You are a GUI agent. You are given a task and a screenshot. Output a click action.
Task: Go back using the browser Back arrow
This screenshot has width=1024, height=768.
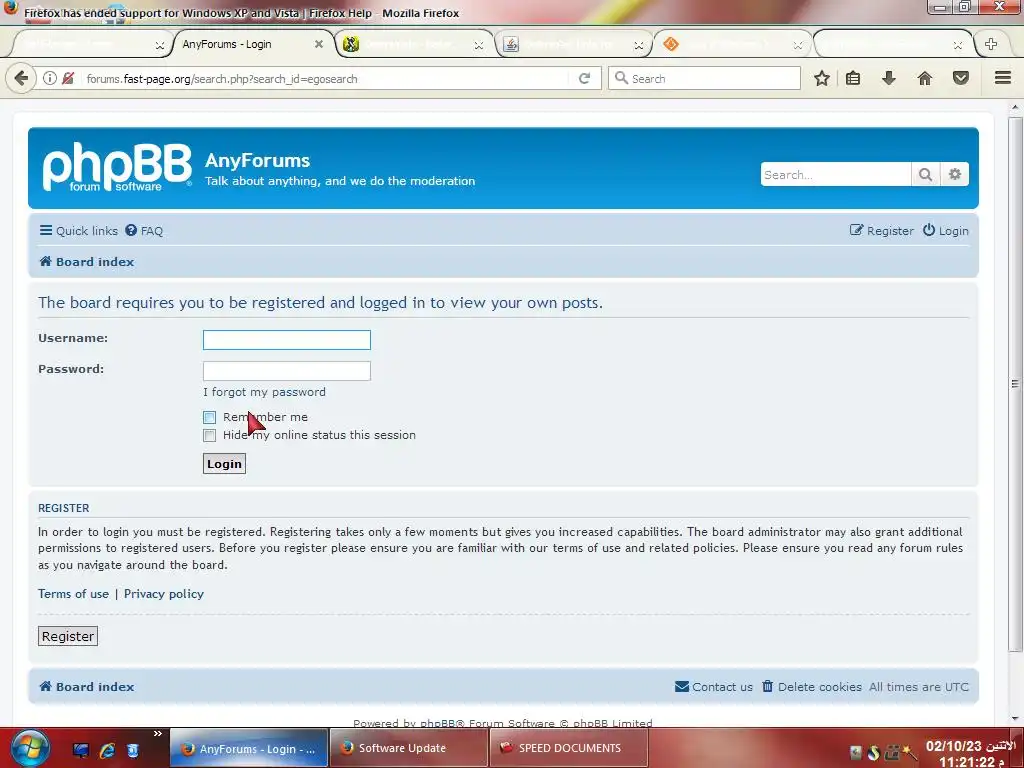(21, 79)
